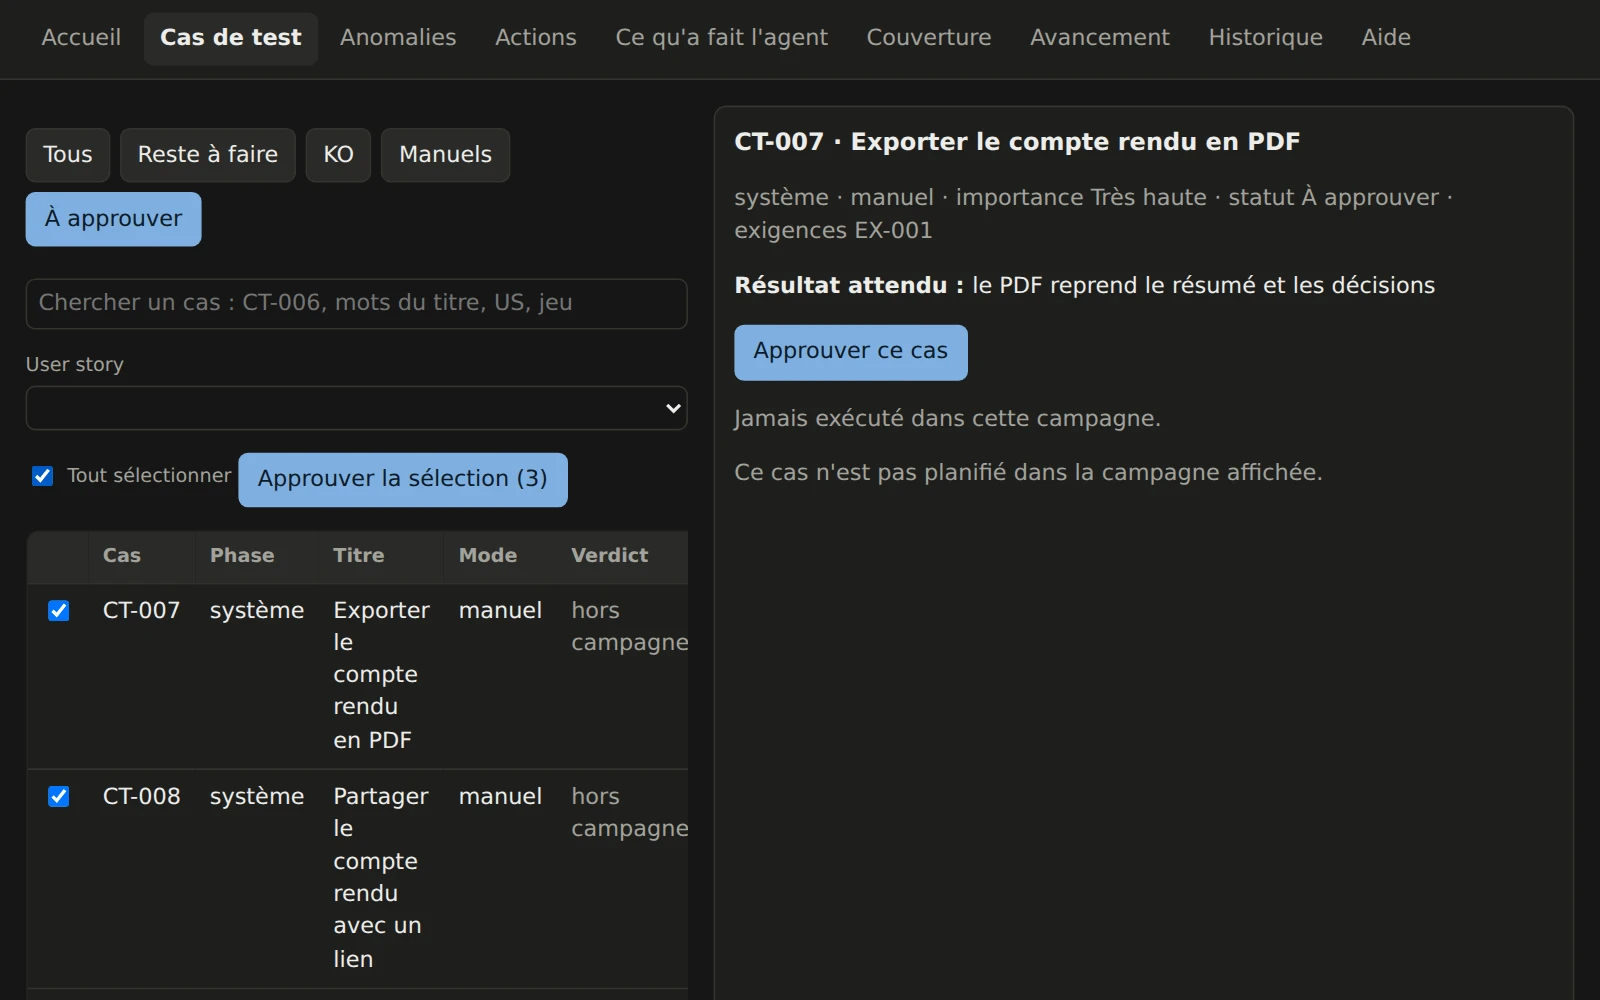Open the Couverture tab
Viewport: 1600px width, 1000px height.
(929, 38)
